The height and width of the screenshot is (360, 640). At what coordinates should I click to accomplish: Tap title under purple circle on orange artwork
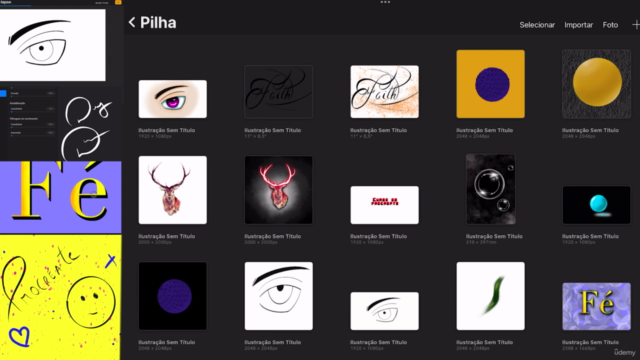pyautogui.click(x=484, y=130)
